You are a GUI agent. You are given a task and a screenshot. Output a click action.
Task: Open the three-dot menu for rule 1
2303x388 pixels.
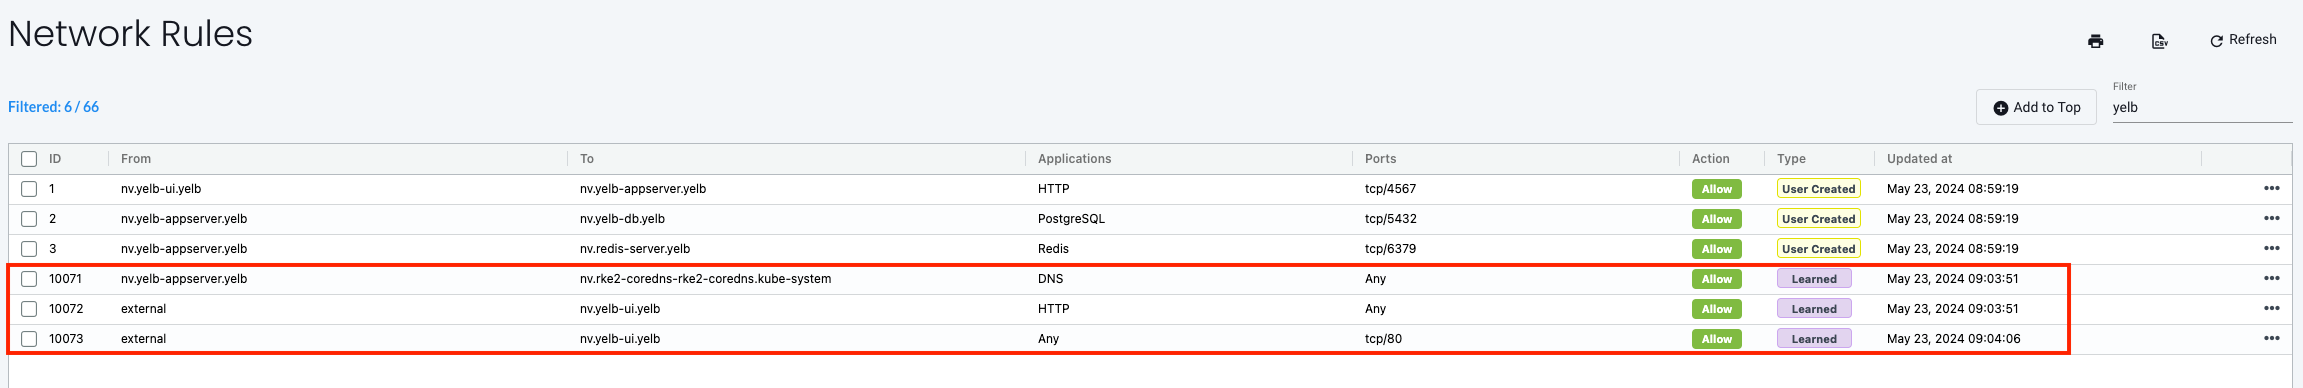(2272, 188)
